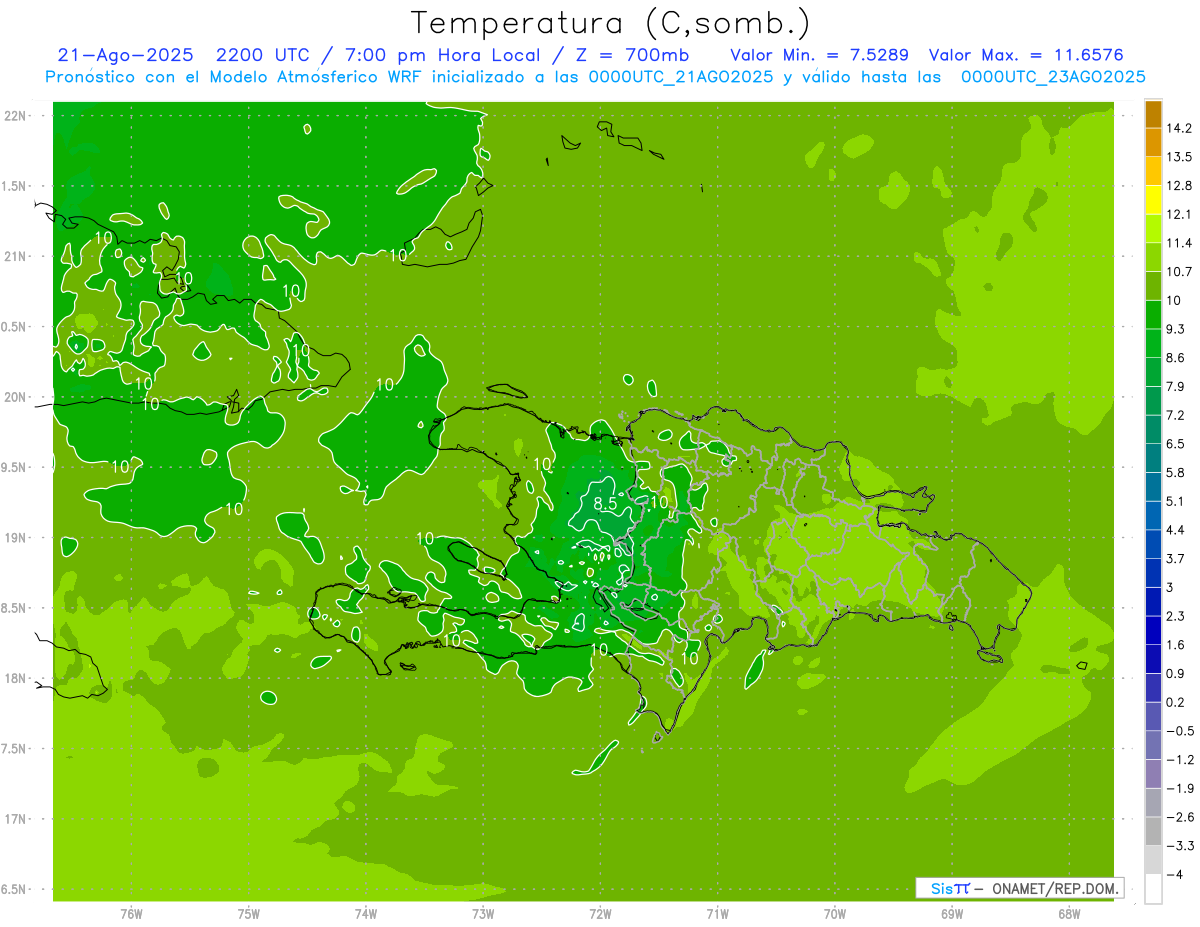Pick the white swatch below -4
The height and width of the screenshot is (927, 1200).
pos(1153,889)
